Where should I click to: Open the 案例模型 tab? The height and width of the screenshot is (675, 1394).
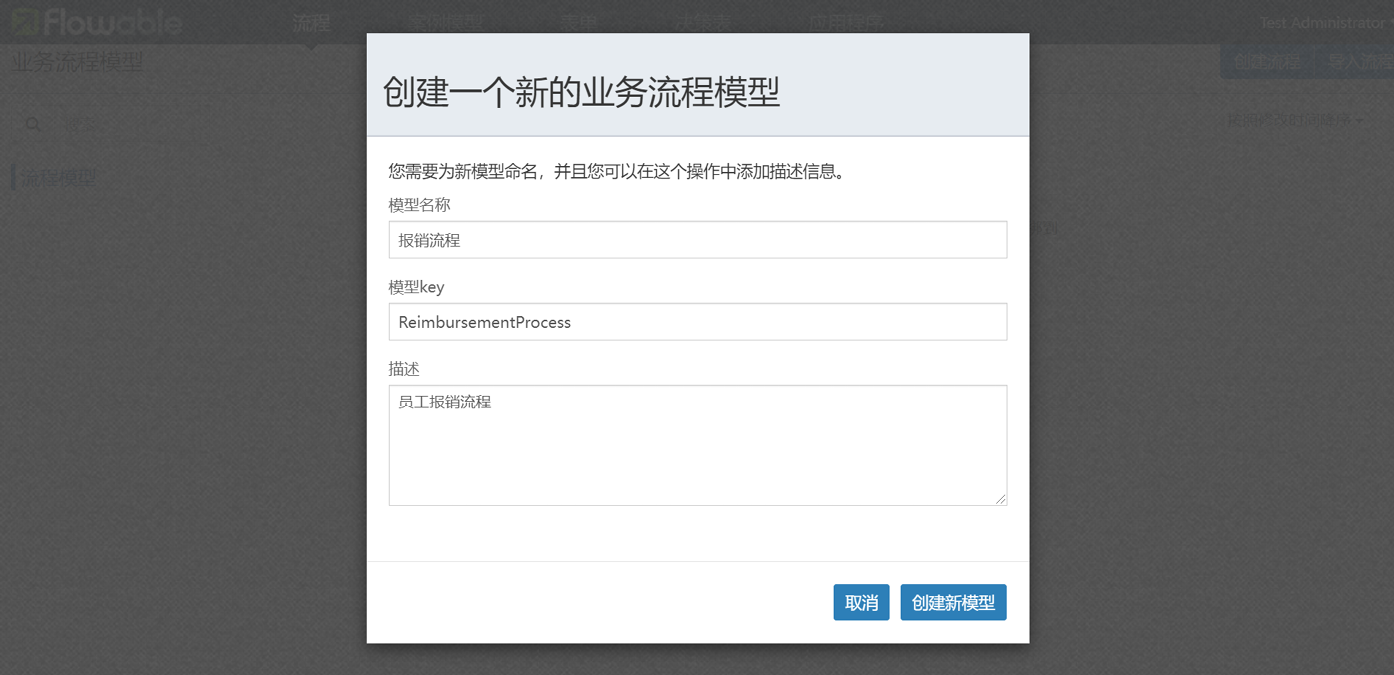click(445, 23)
